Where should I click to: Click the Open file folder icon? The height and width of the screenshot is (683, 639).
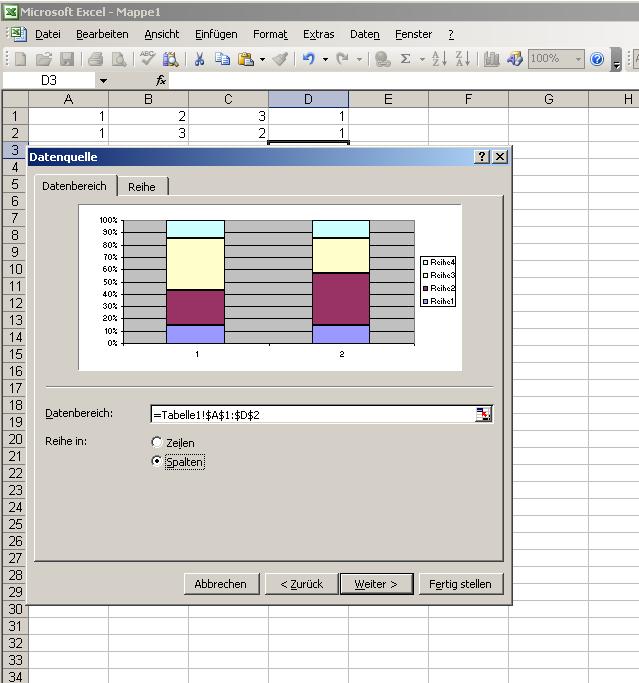coord(44,59)
